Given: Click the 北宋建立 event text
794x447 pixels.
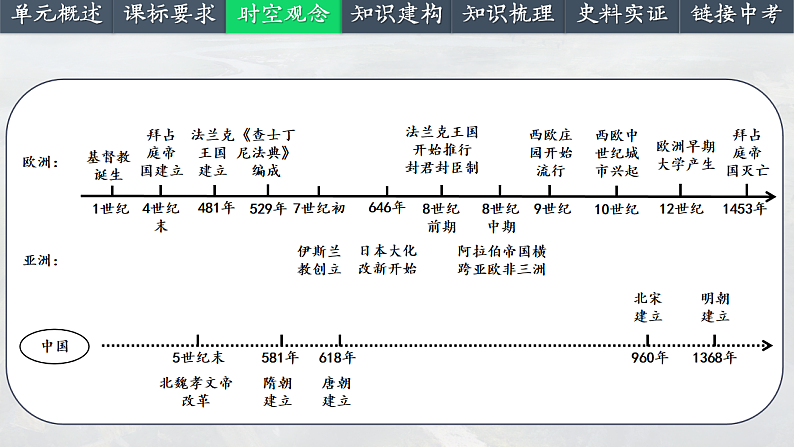Looking at the screenshot, I should (x=648, y=307).
